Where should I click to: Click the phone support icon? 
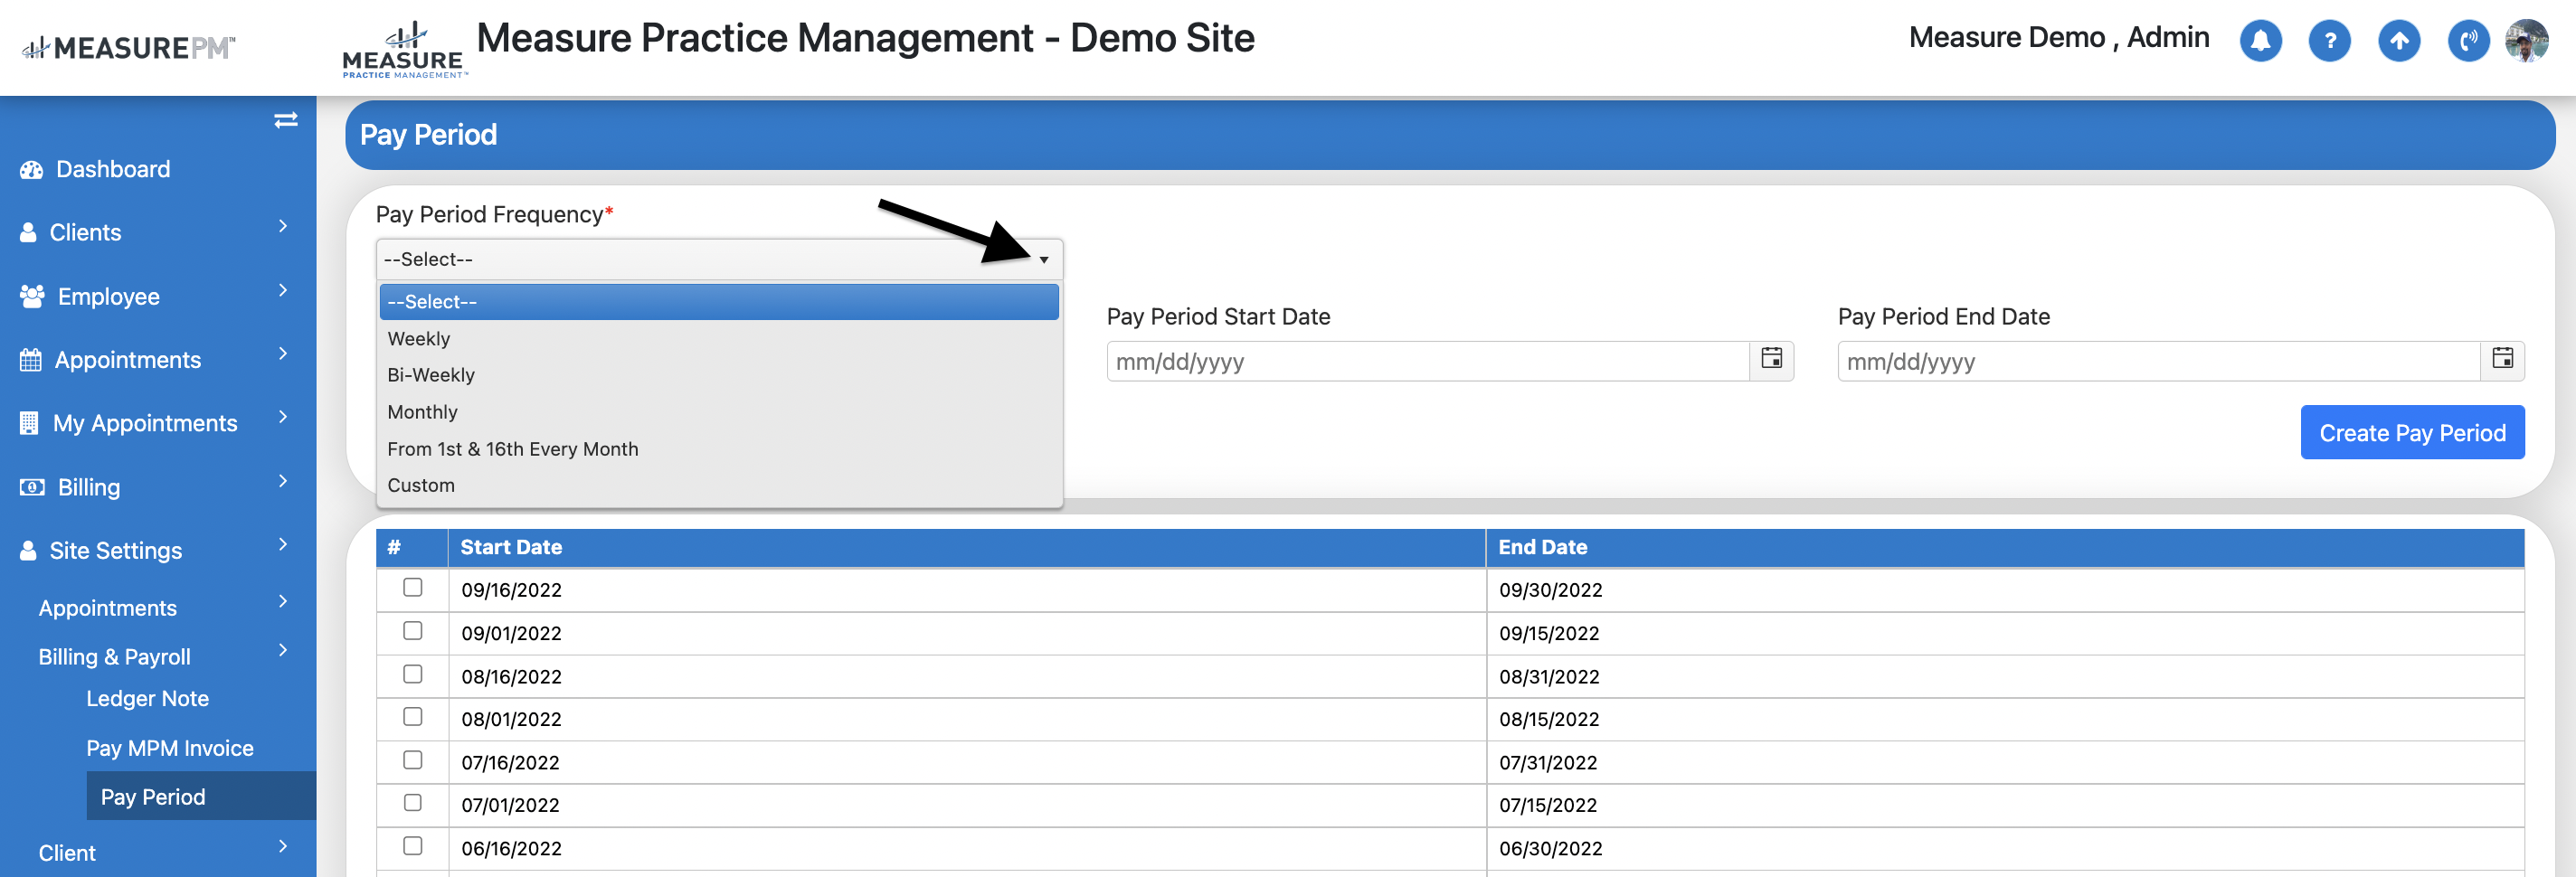(x=2468, y=41)
